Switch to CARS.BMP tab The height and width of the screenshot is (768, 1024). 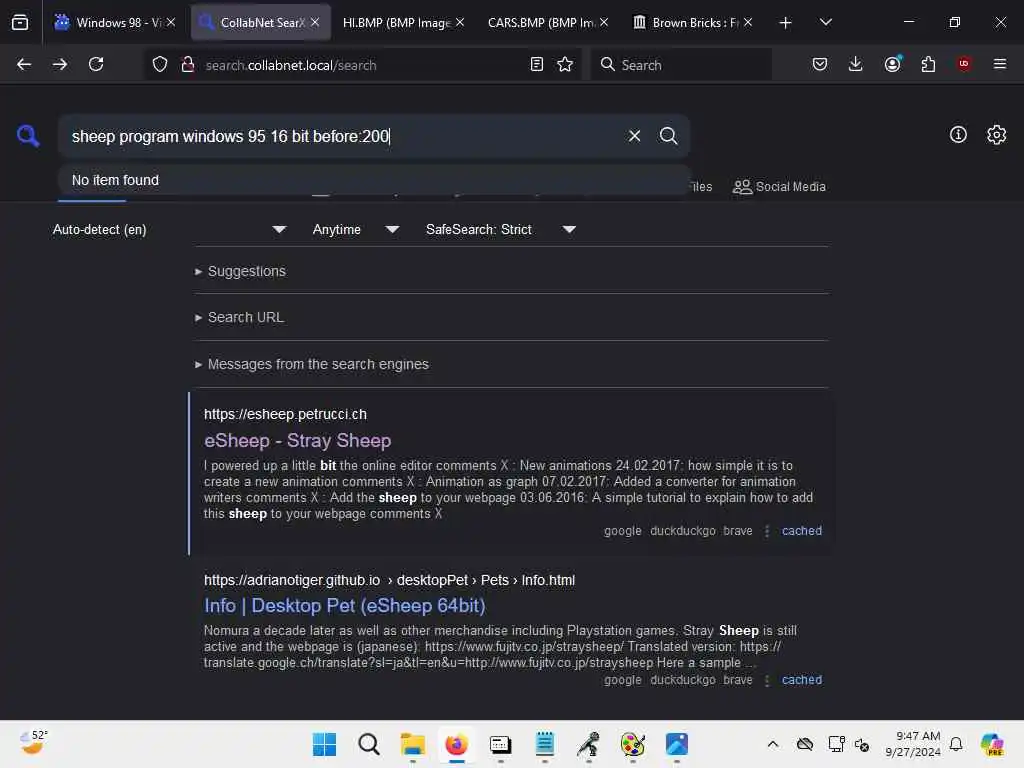point(541,23)
